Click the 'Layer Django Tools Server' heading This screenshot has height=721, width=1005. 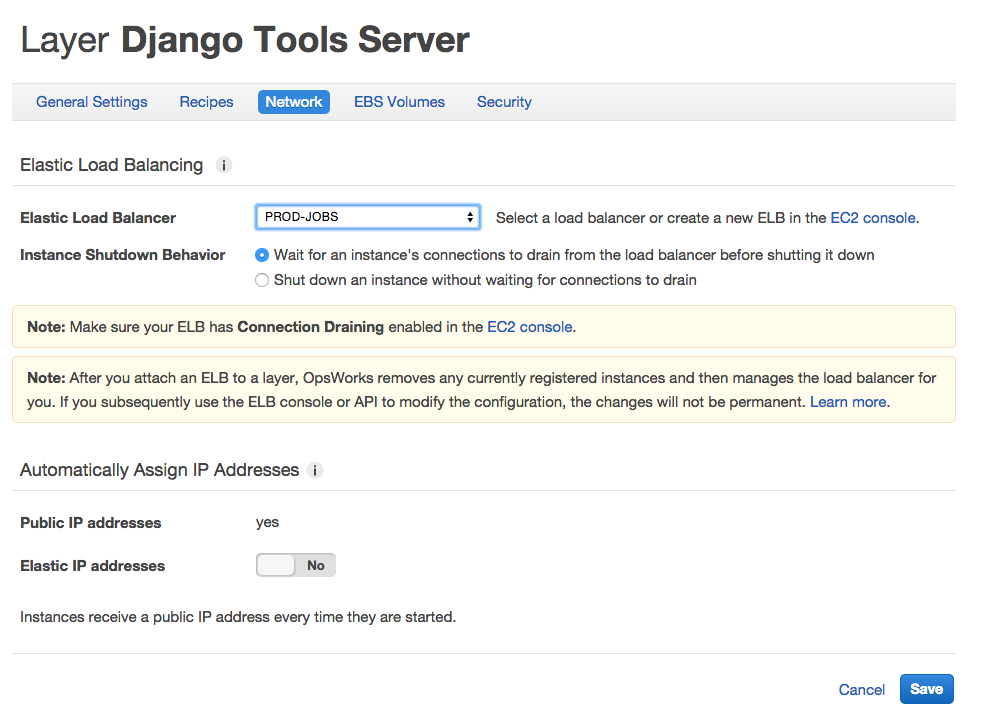point(245,40)
